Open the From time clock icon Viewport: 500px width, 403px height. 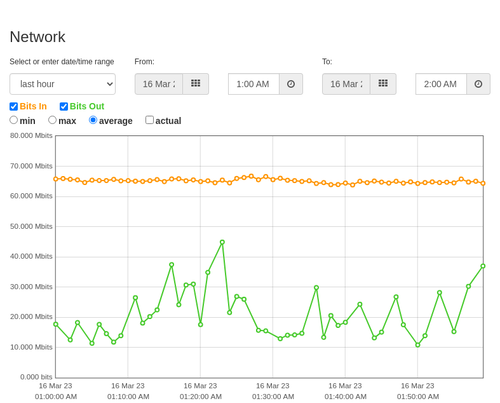(x=291, y=84)
